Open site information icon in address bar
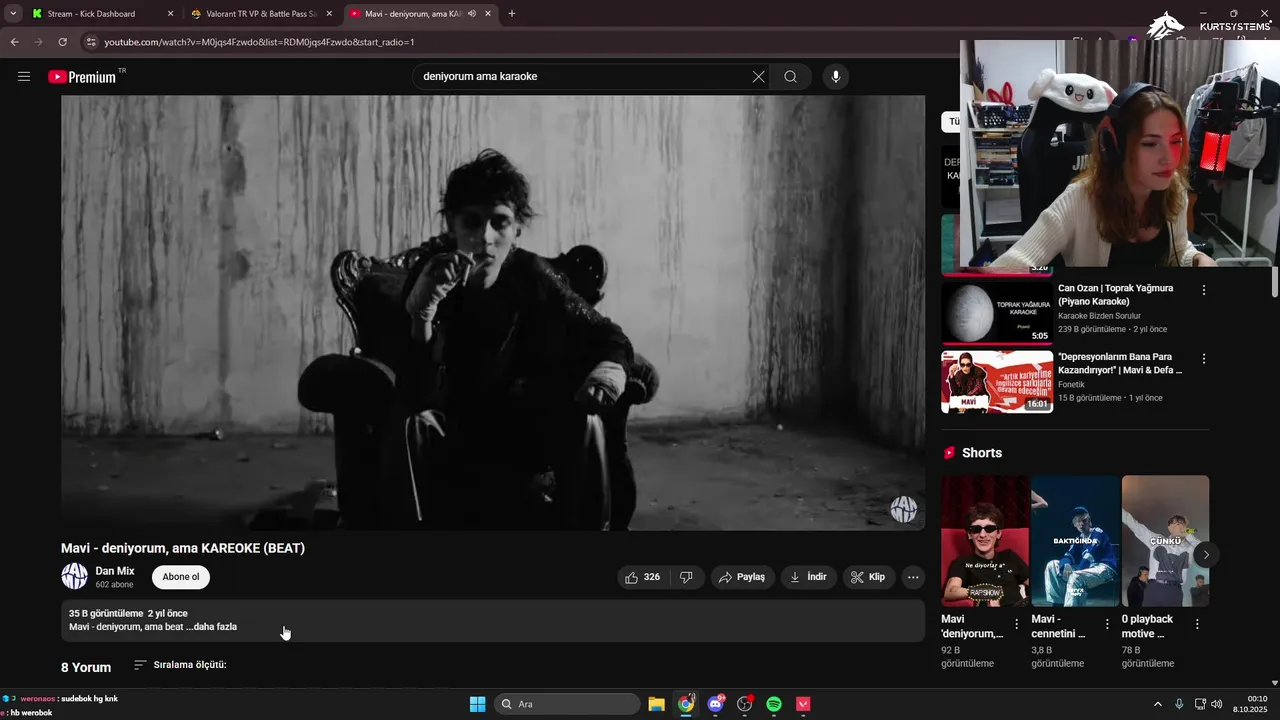 coord(91,42)
